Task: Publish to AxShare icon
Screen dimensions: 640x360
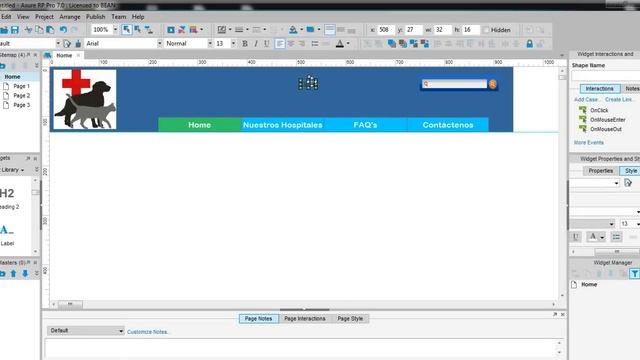Action: click(182, 30)
